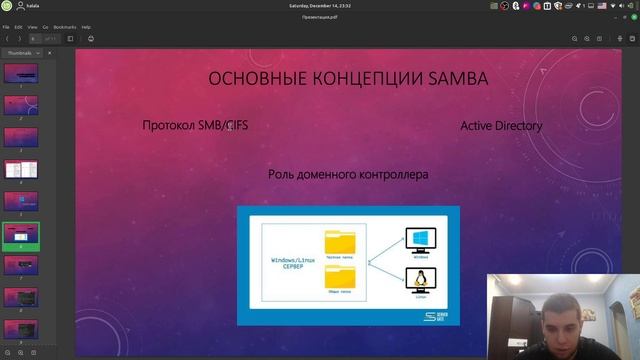Image resolution: width=640 pixels, height=360 pixels.
Task: Zoom out with the top toolbar magnifier
Action: pos(574,39)
